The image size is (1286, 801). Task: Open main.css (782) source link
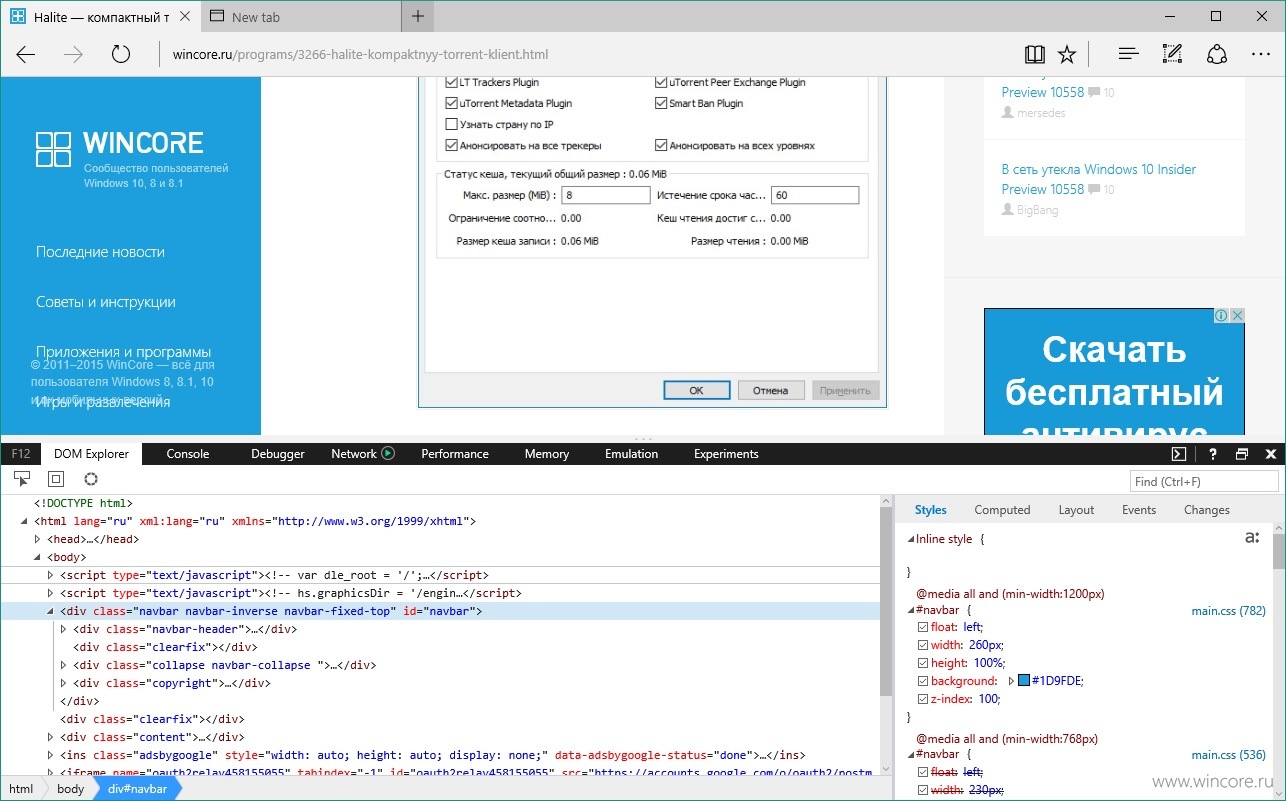1228,610
